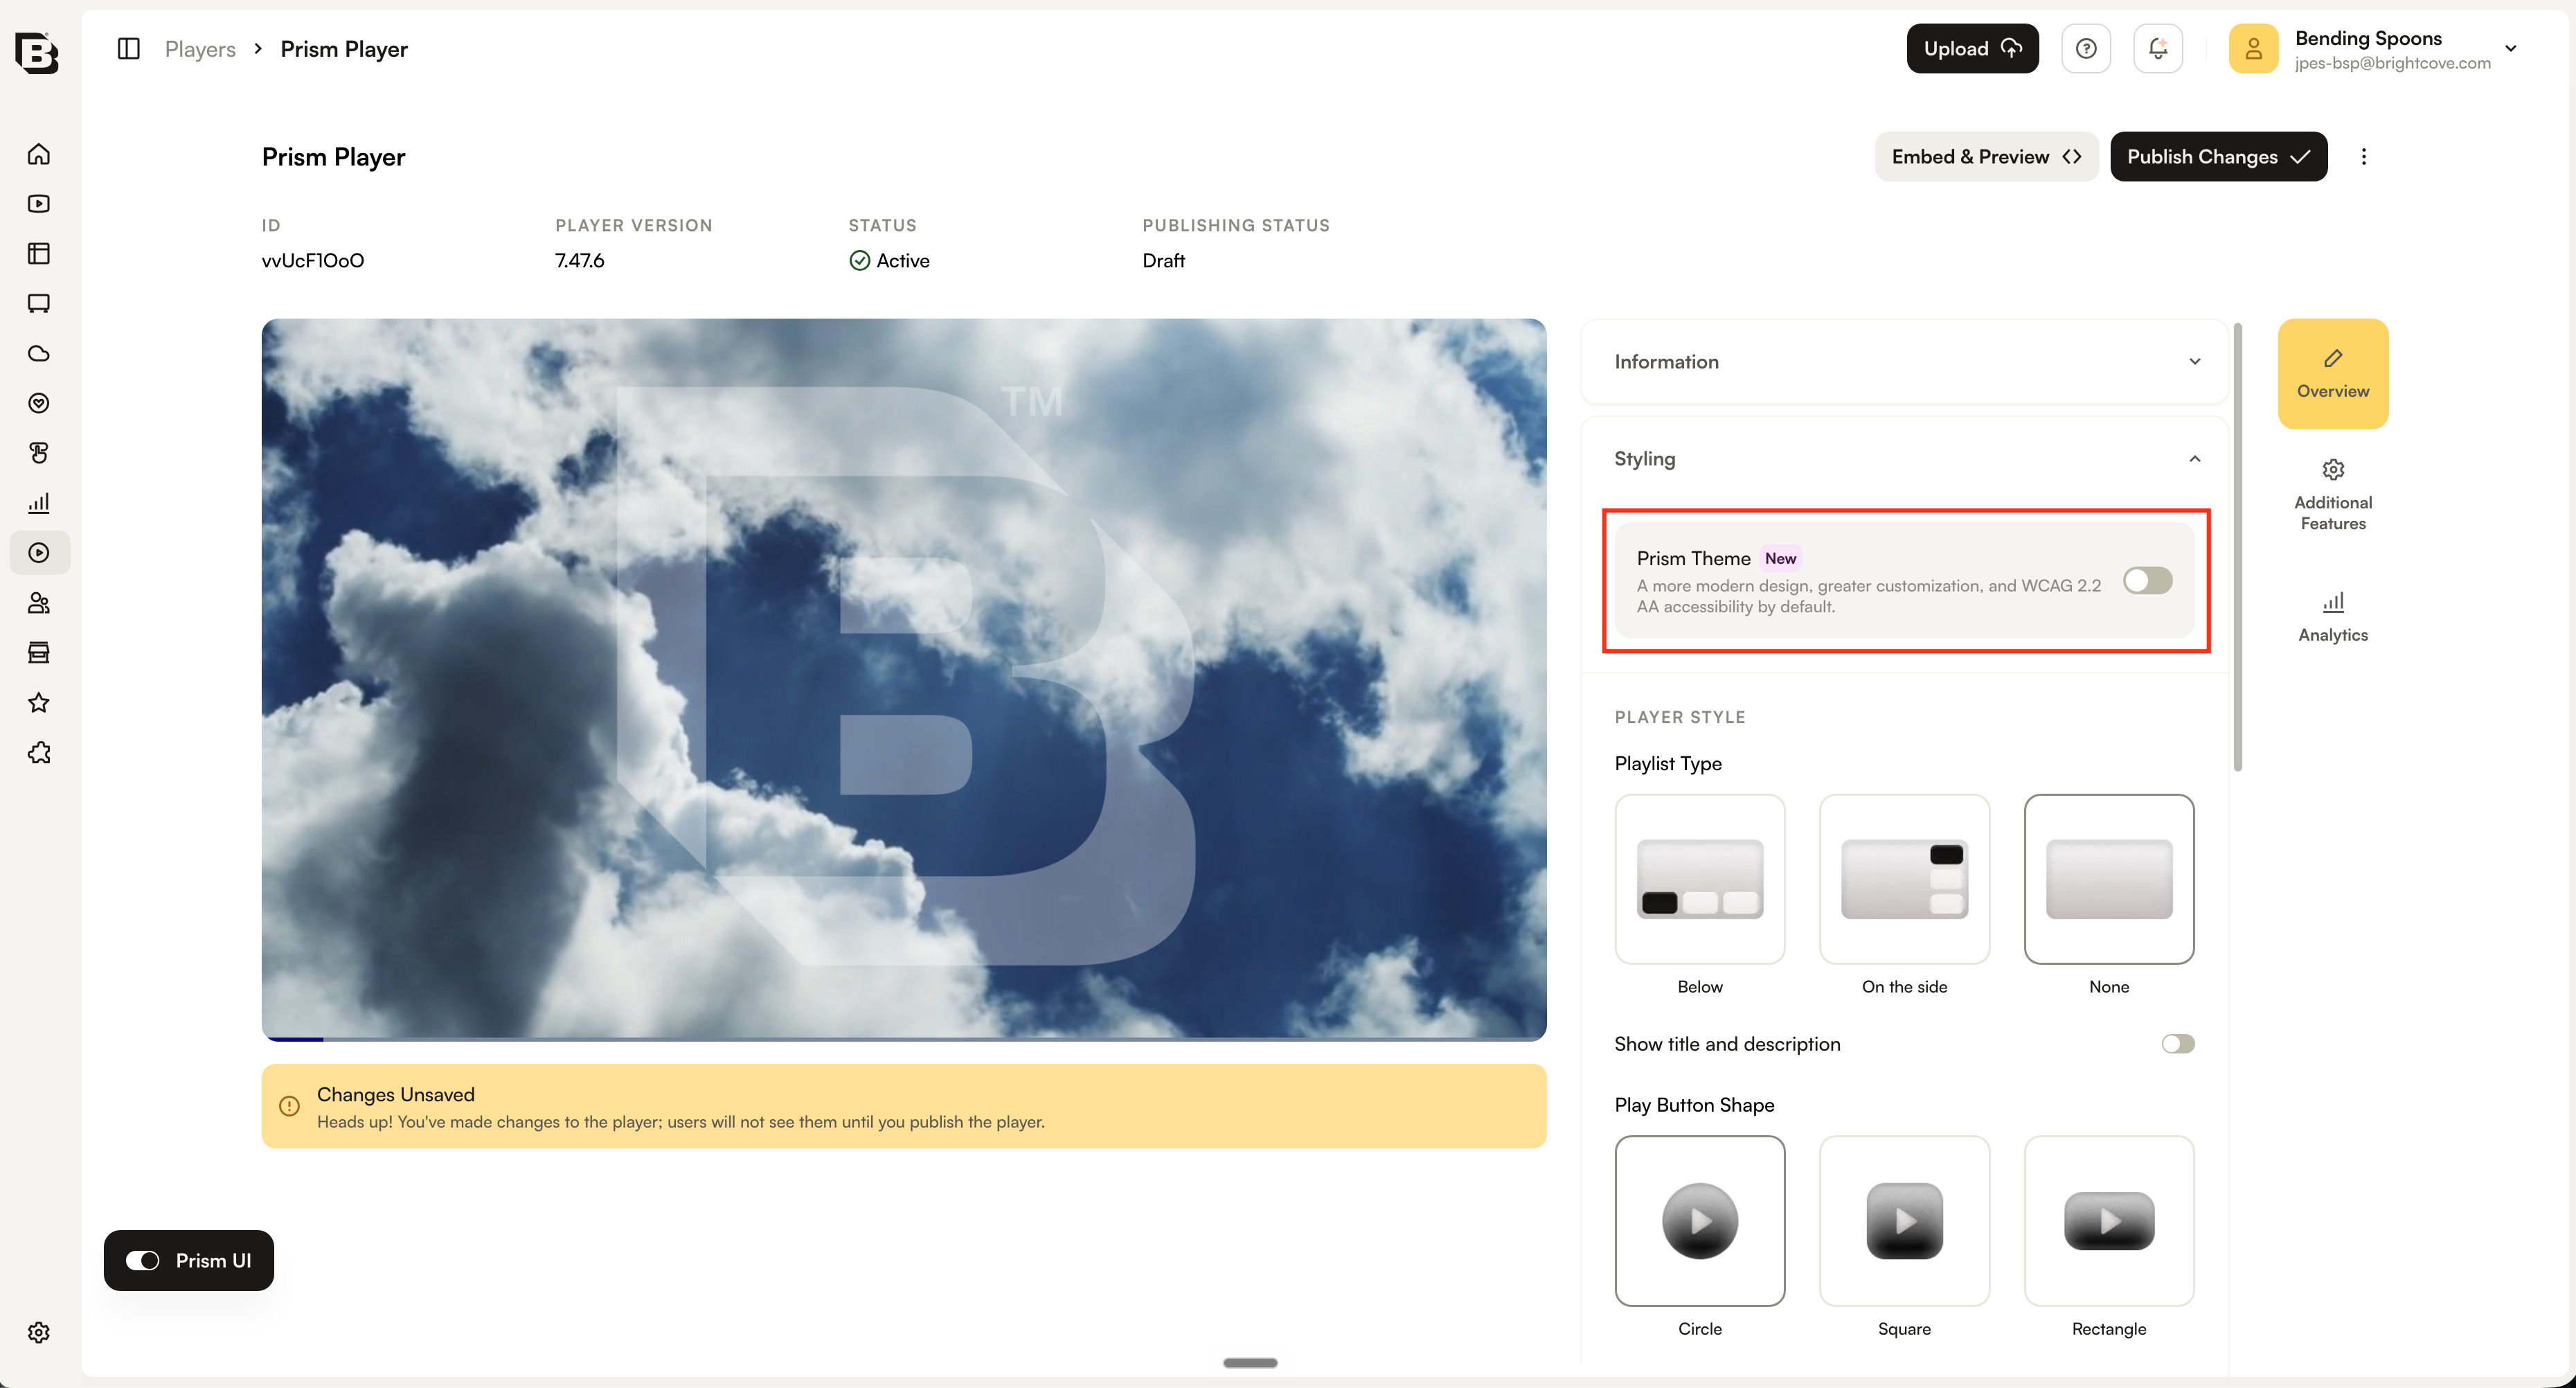Image resolution: width=2576 pixels, height=1388 pixels.
Task: Click the Changes Unsaved banner heading
Action: (x=396, y=1095)
